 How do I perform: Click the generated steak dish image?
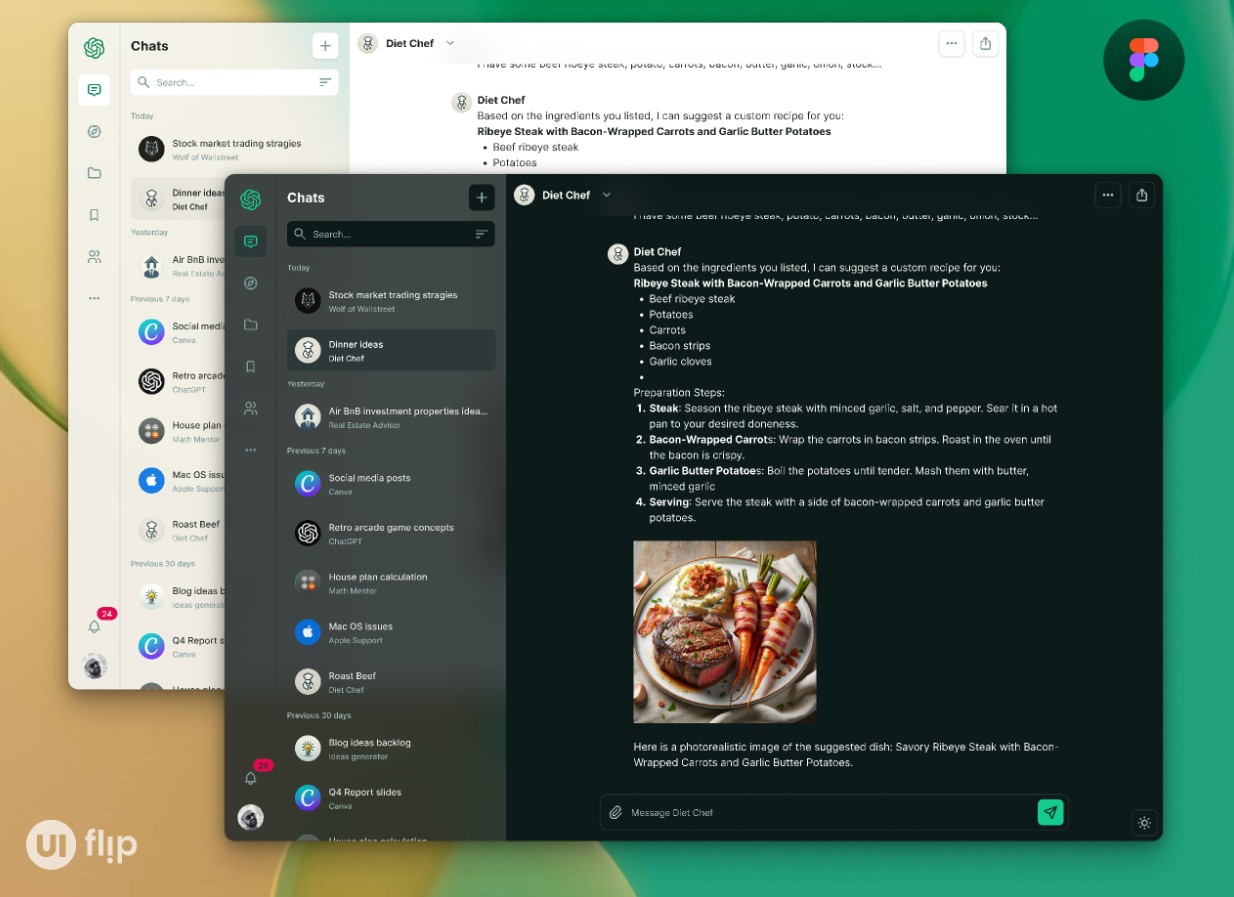724,632
